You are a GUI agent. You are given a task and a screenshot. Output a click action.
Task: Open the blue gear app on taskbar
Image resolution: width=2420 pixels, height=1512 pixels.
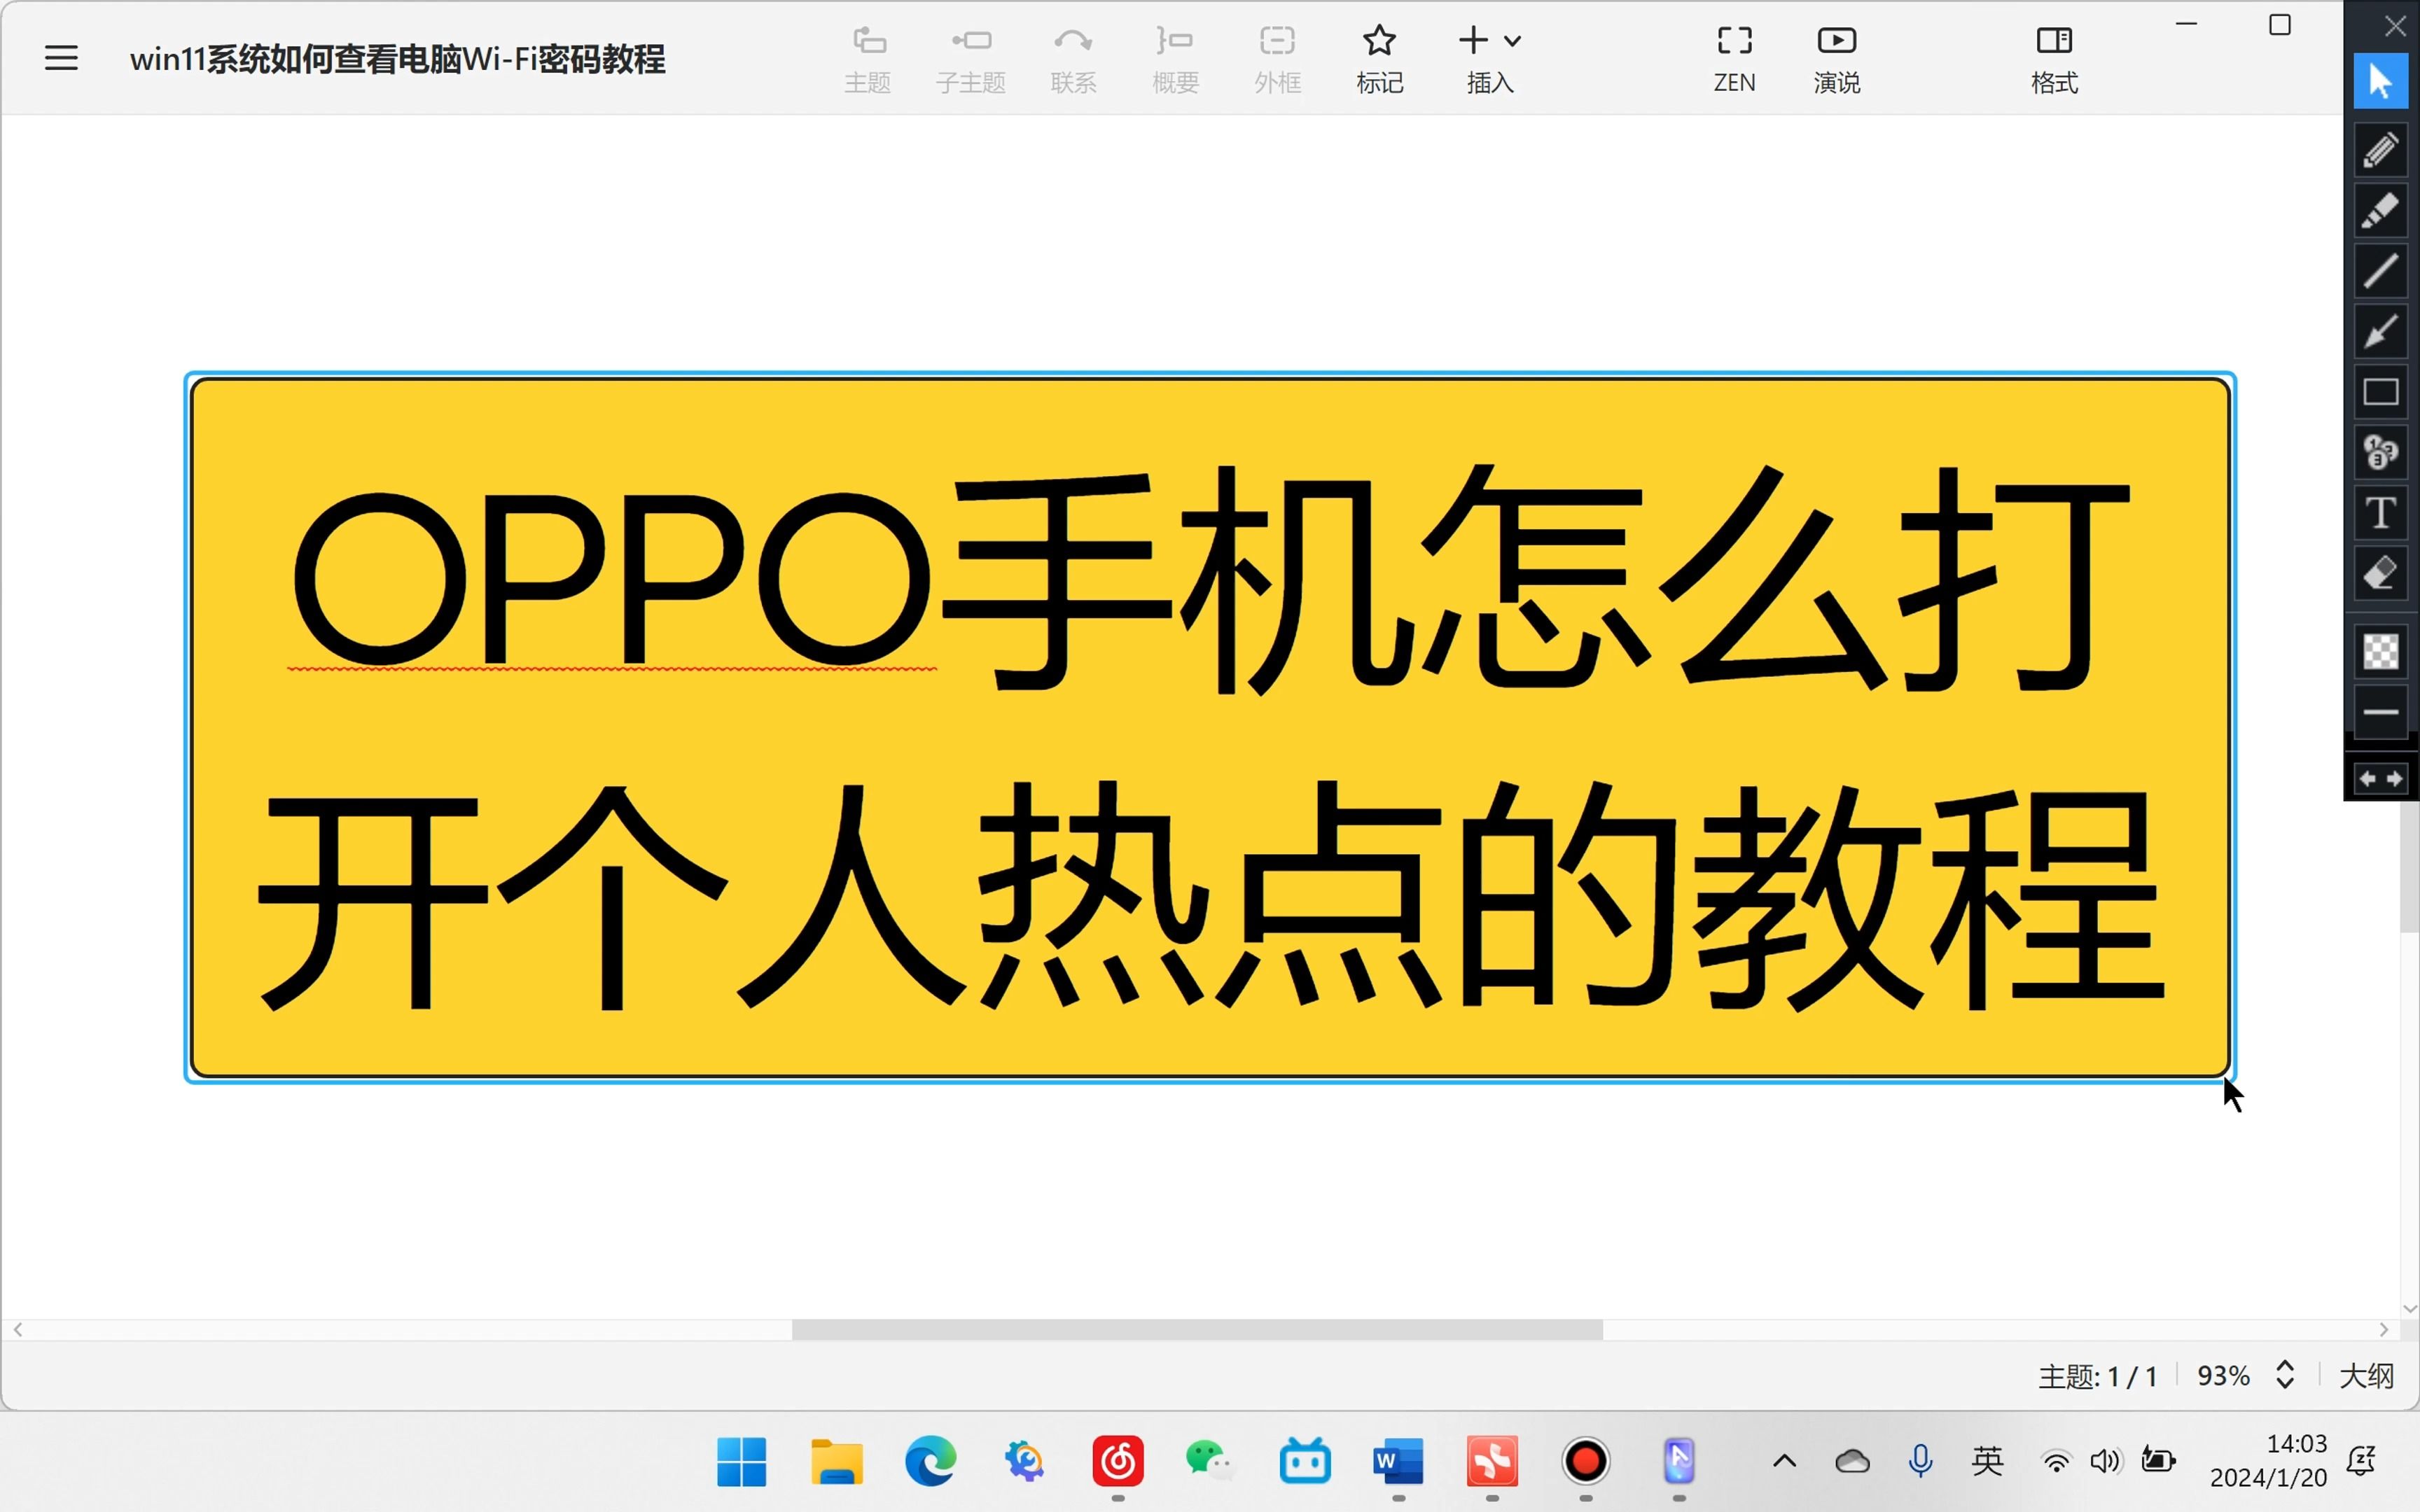point(1024,1462)
